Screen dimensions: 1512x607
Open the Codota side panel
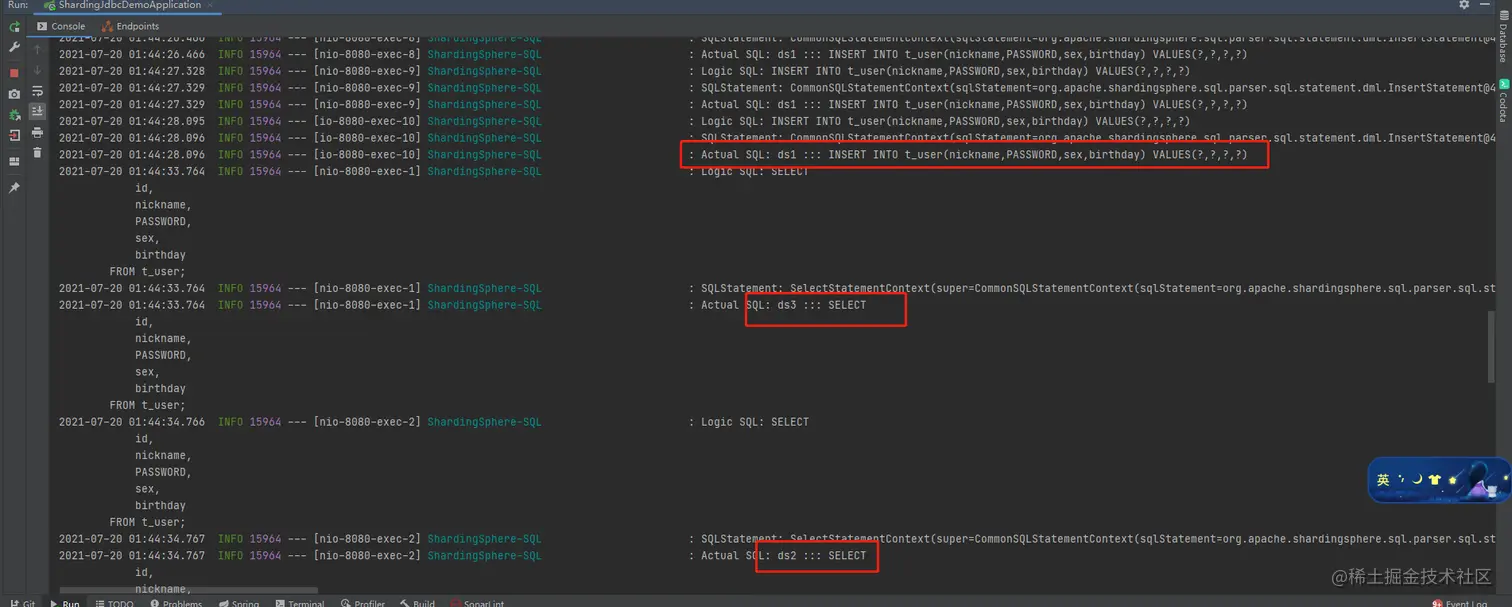pyautogui.click(x=1502, y=103)
